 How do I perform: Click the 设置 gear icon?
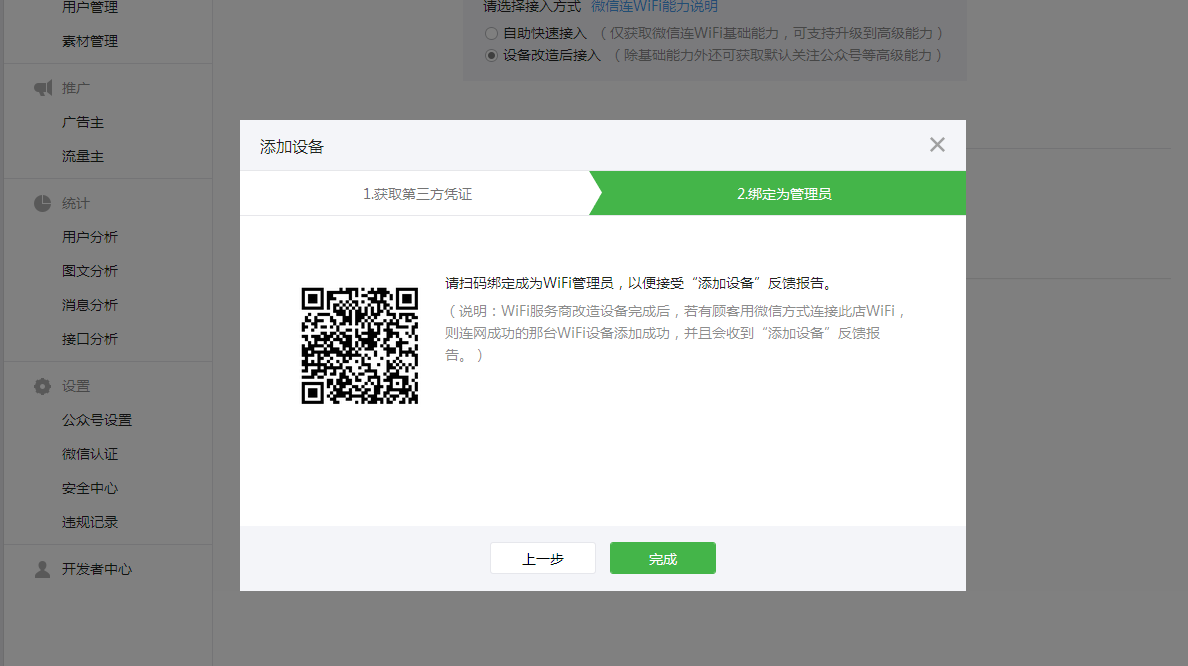pyautogui.click(x=42, y=386)
